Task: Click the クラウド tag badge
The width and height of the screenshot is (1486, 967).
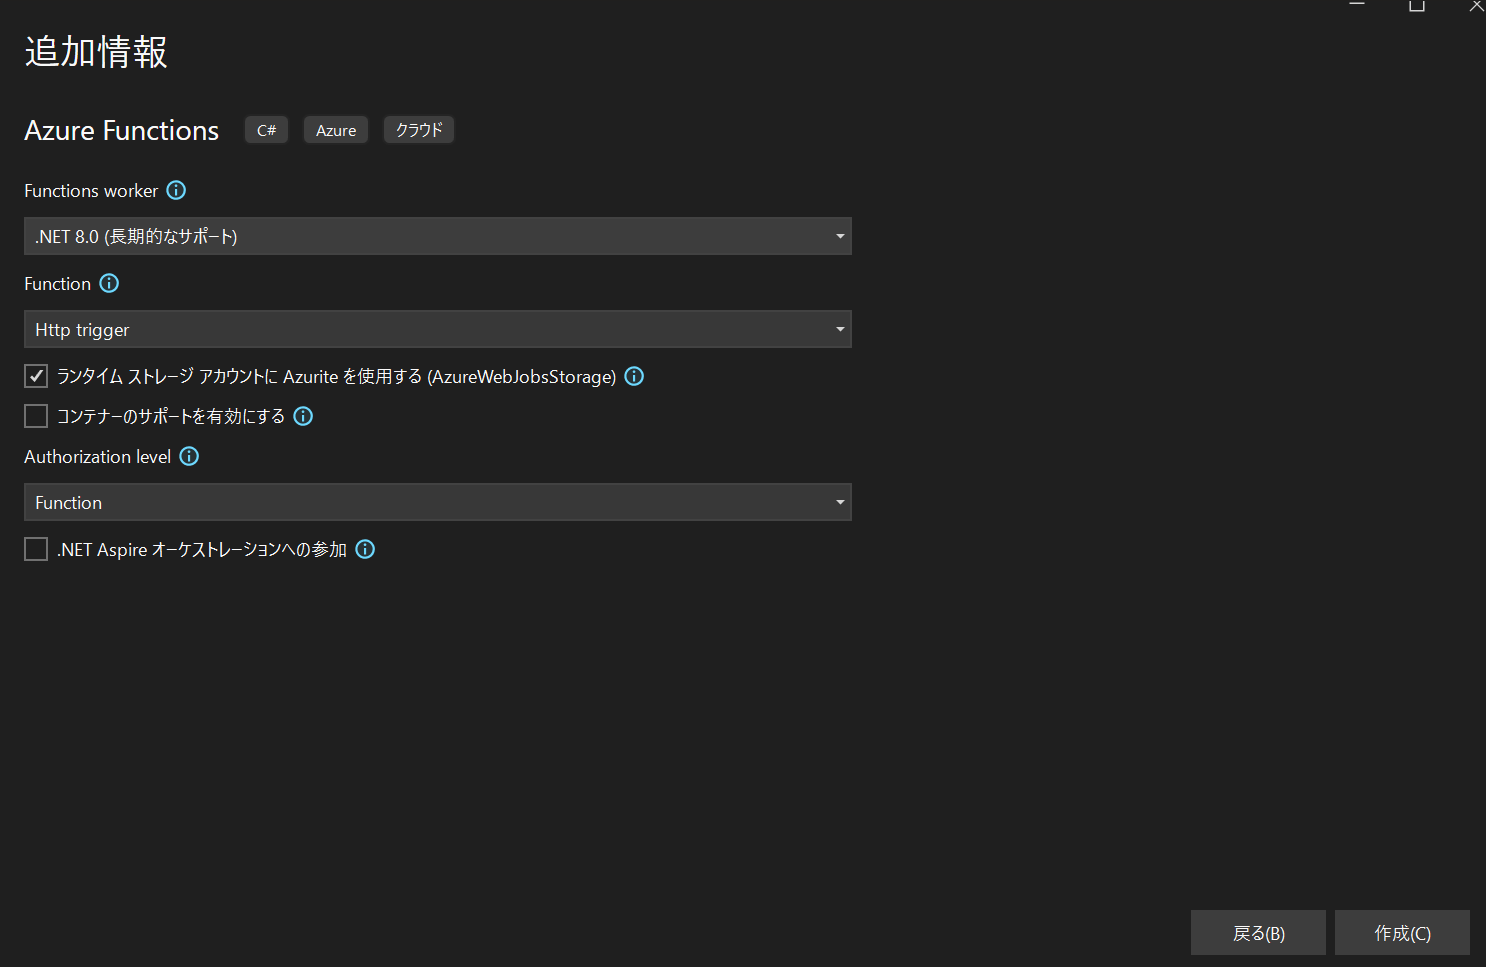Action: pos(419,130)
